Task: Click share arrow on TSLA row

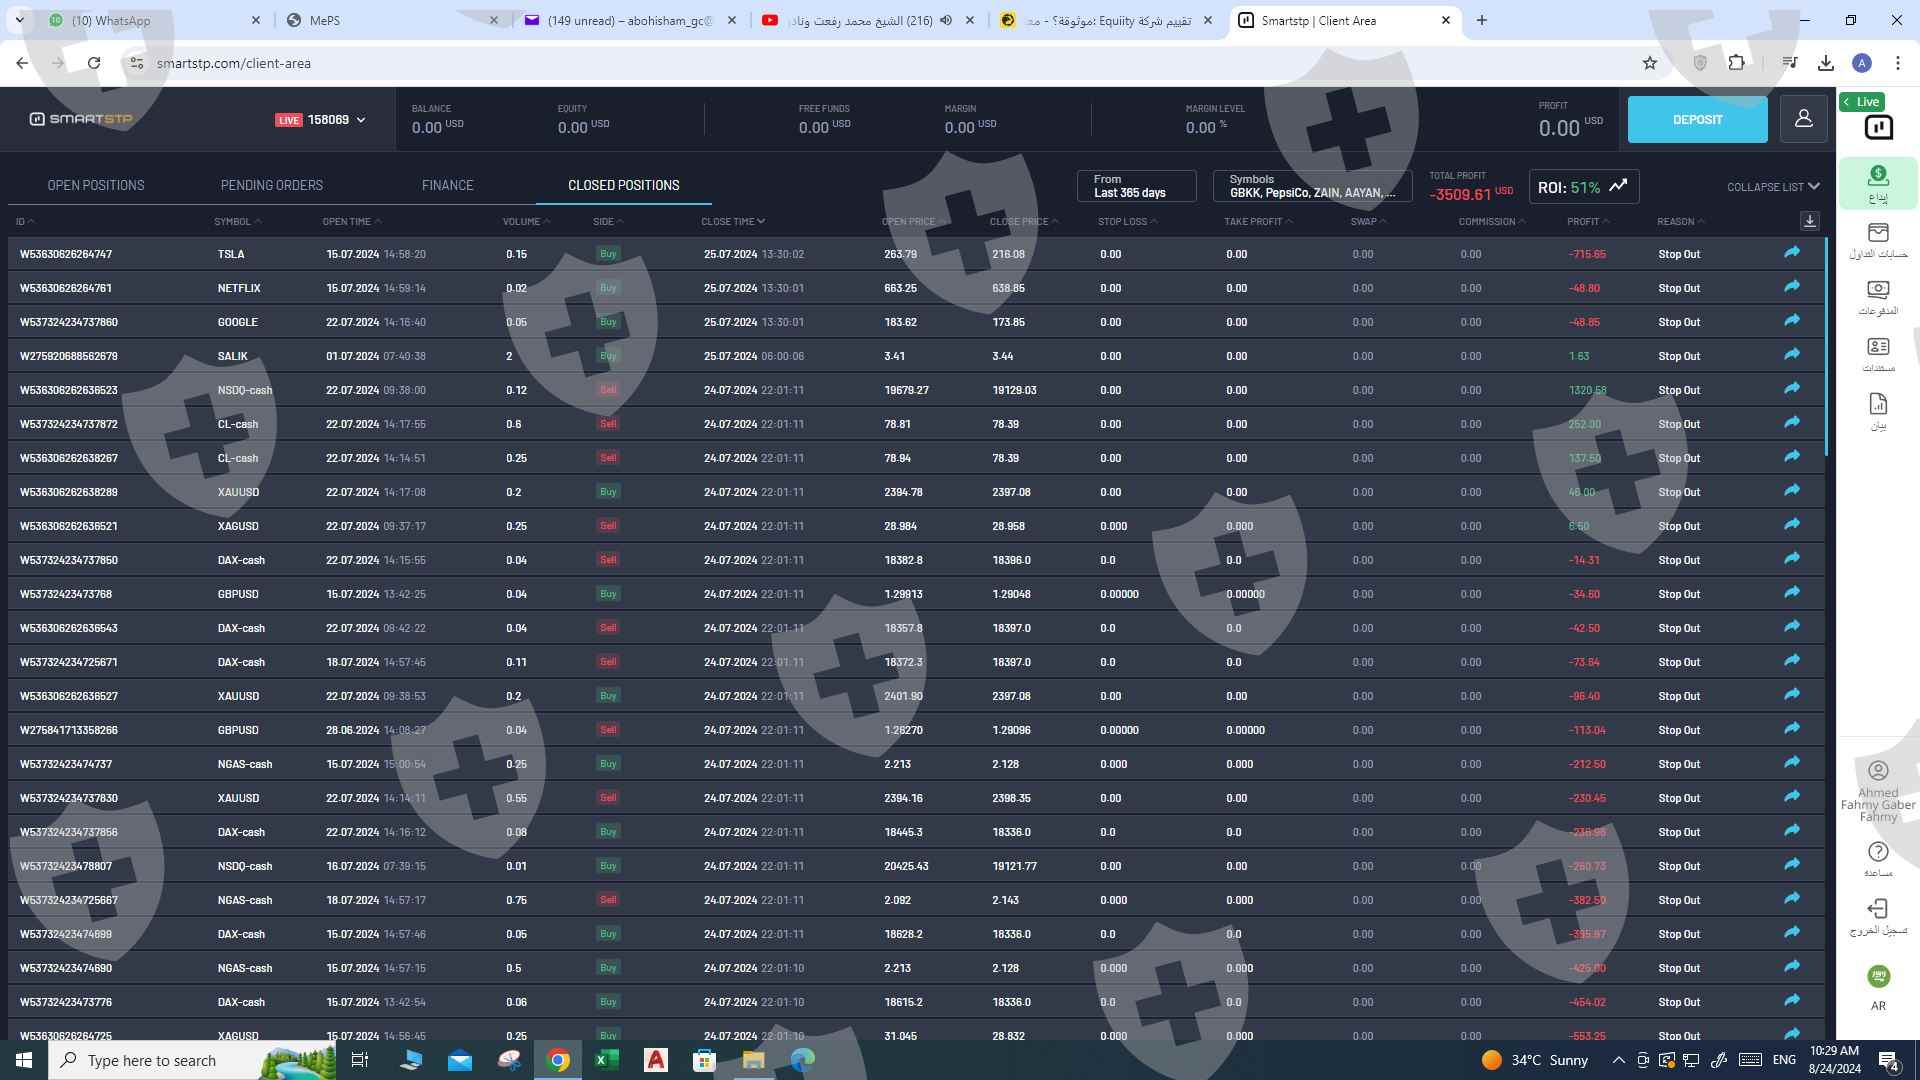Action: tap(1791, 253)
